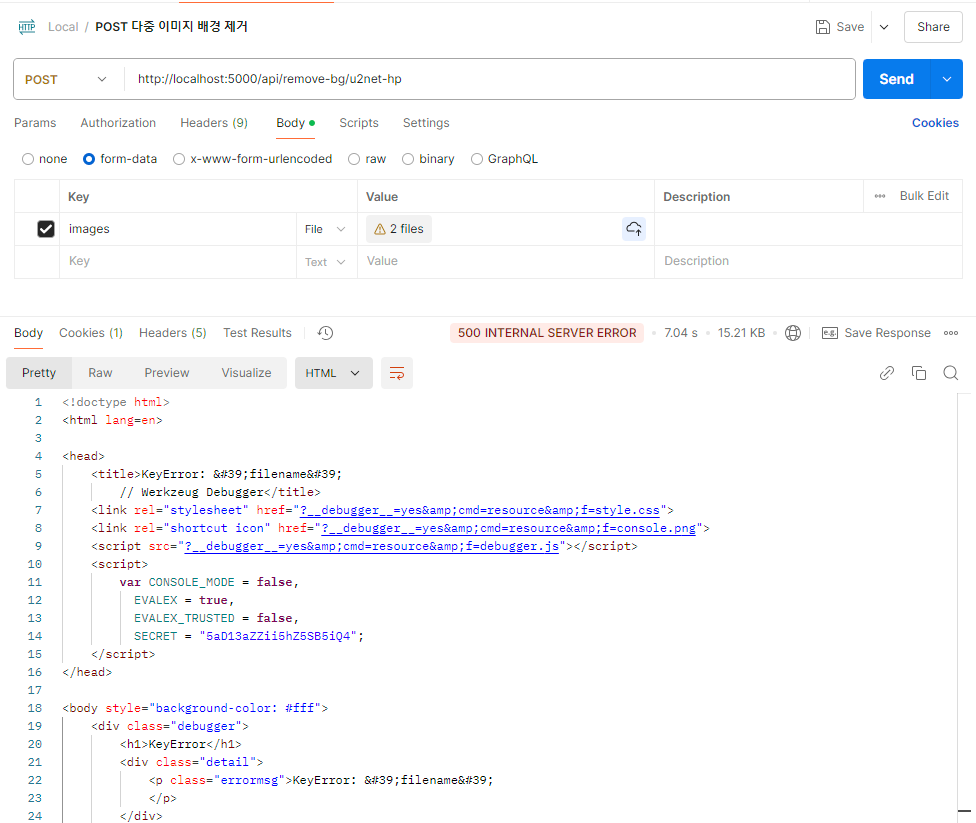Click the empty row Description field
This screenshot has width=976, height=823.
[x=808, y=261]
